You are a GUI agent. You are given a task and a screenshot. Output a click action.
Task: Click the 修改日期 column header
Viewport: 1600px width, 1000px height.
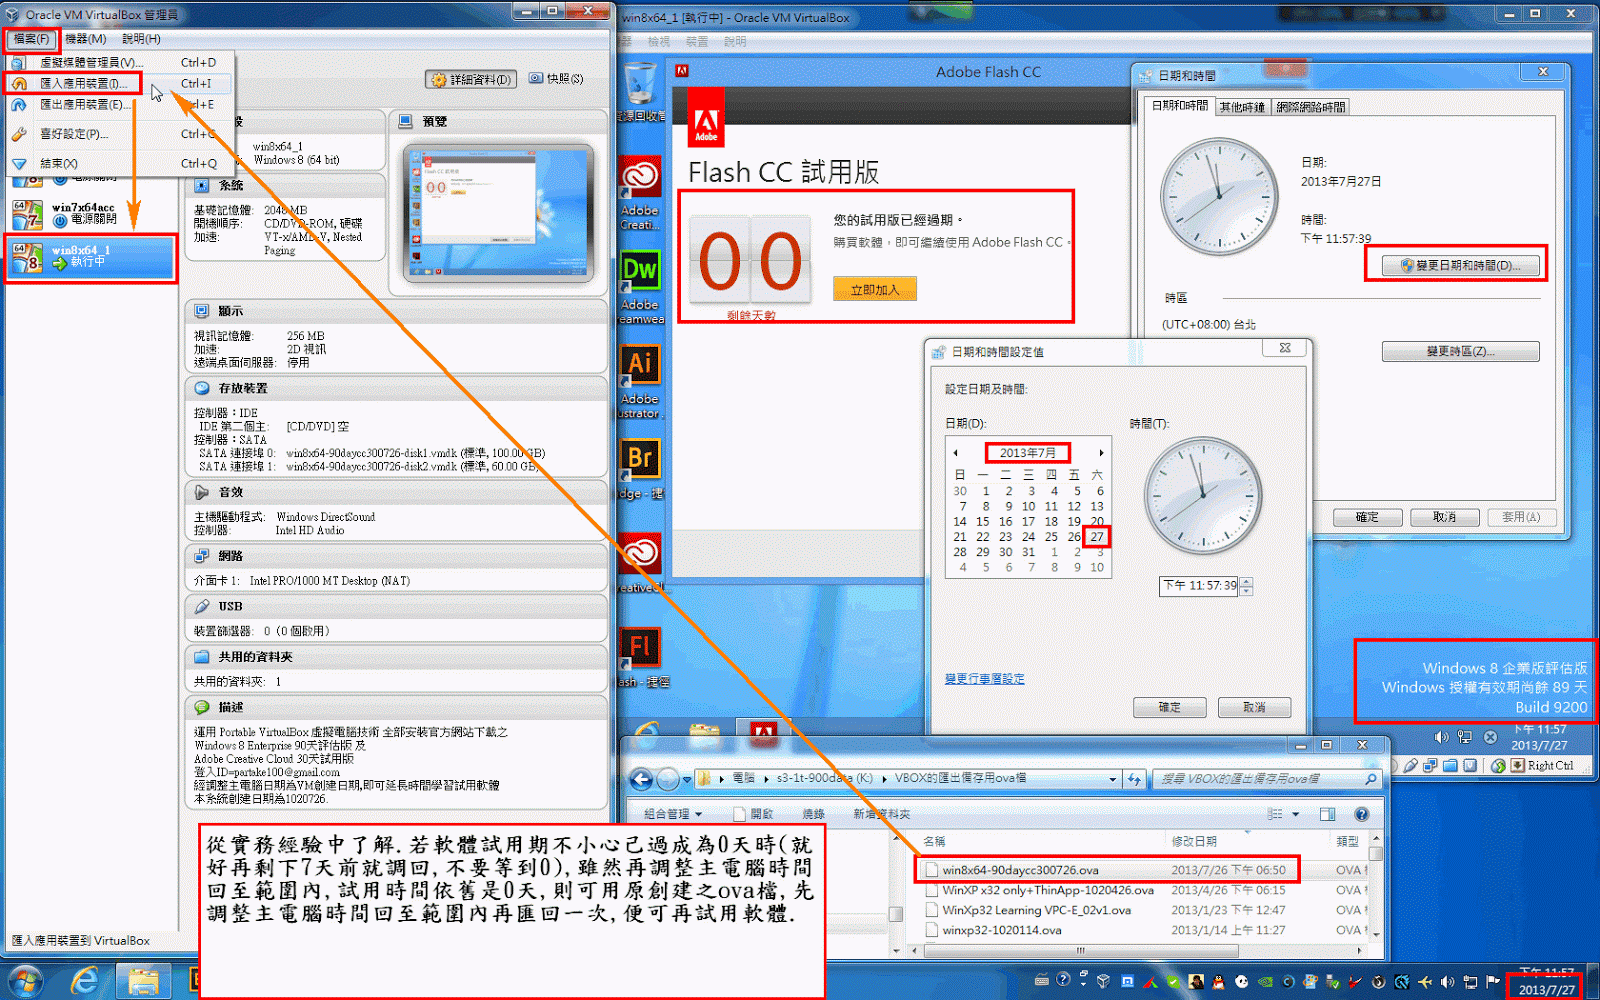coord(1195,842)
